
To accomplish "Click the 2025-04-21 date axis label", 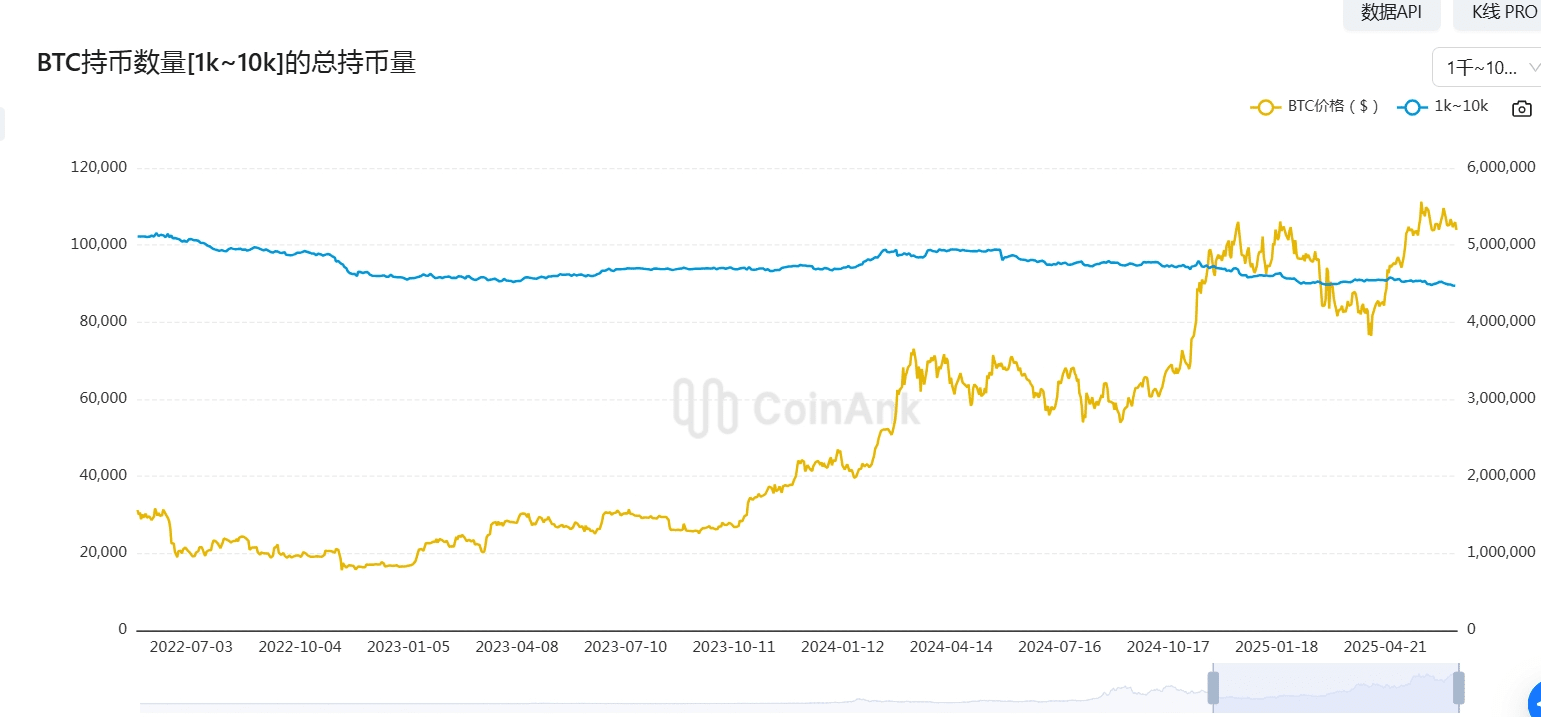I will [x=1384, y=647].
